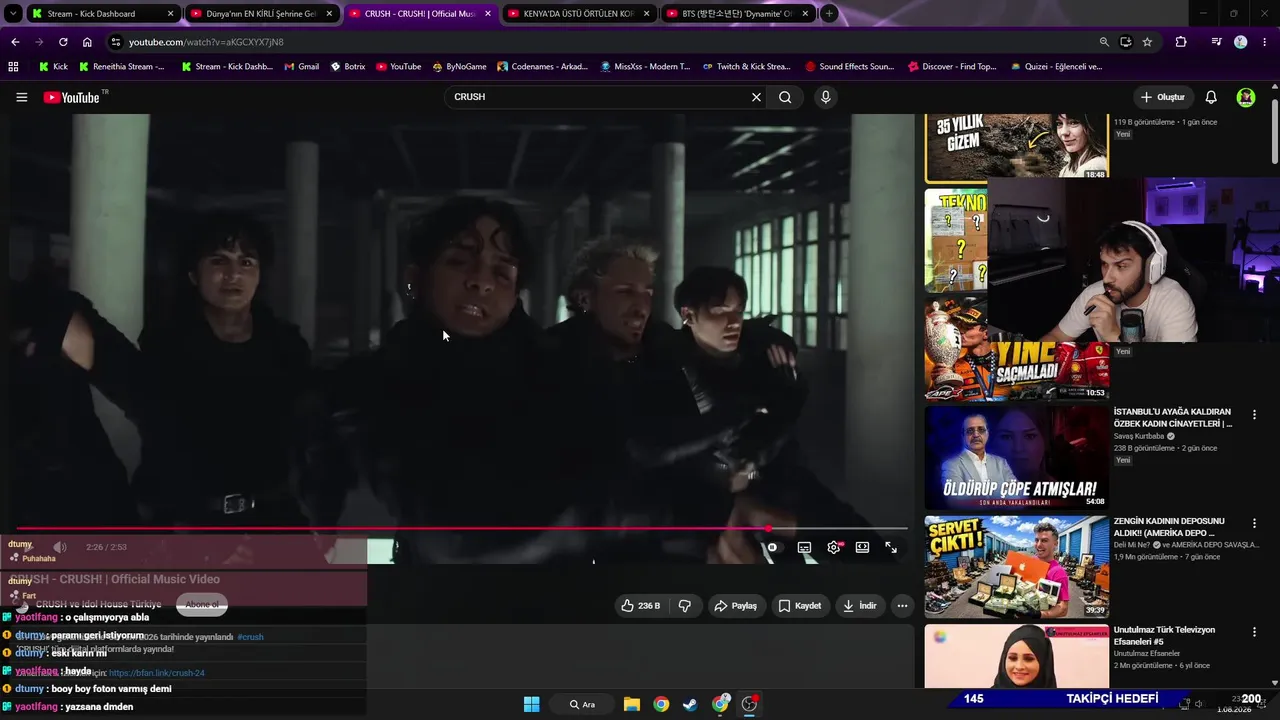Open the Savaş Kurtbaba channel link
1280x720 pixels.
[x=1138, y=436]
